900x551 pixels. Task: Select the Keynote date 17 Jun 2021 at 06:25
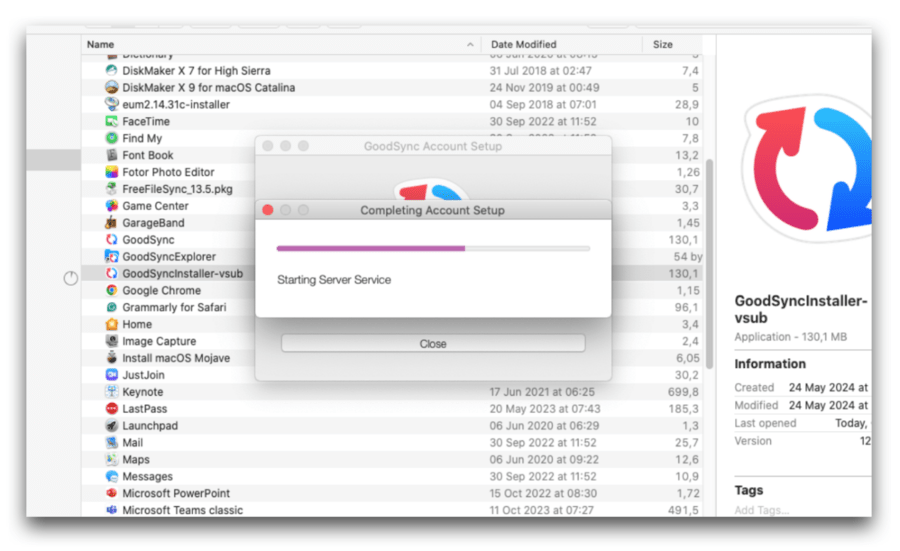pos(543,391)
